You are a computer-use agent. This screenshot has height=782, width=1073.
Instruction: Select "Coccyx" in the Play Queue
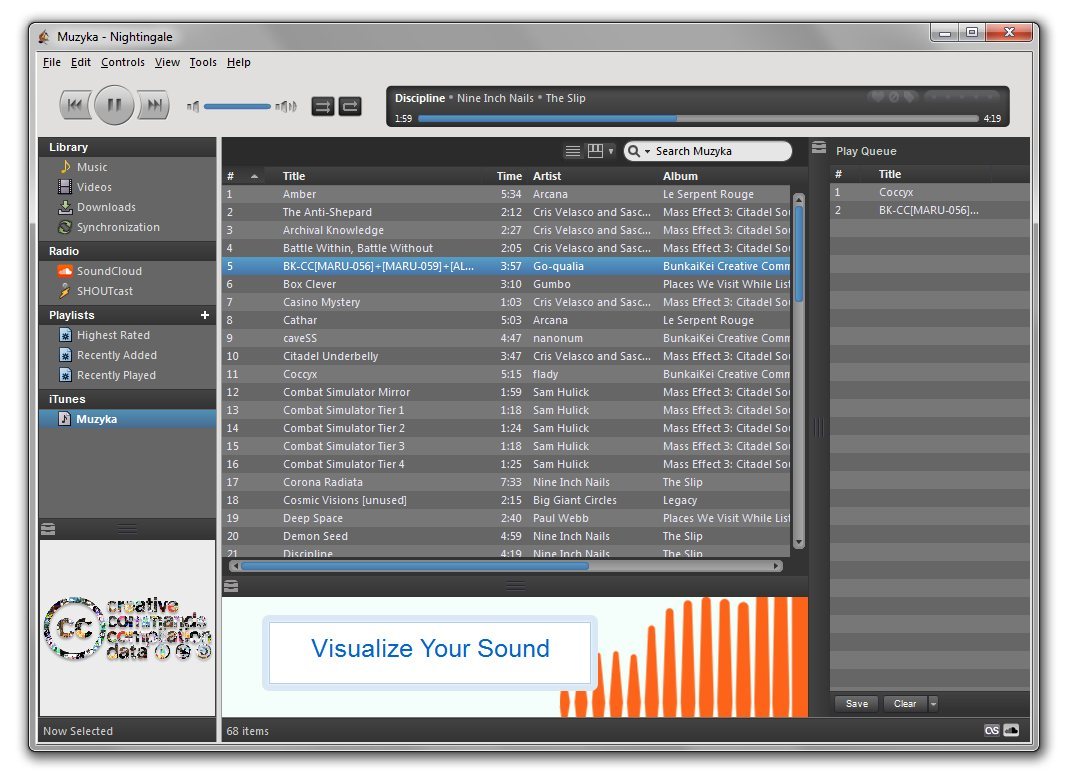929,192
